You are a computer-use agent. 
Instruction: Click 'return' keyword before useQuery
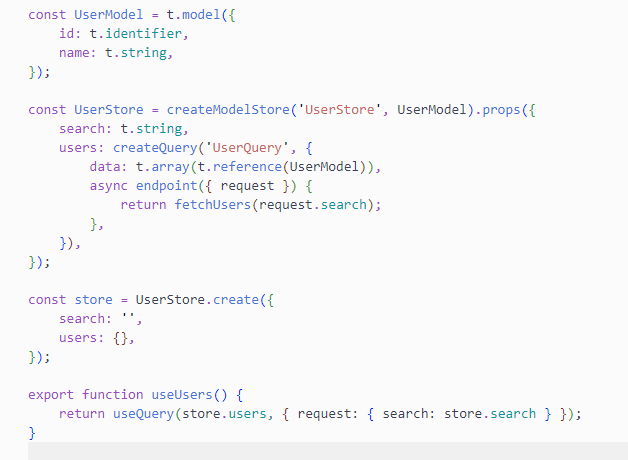[82, 414]
